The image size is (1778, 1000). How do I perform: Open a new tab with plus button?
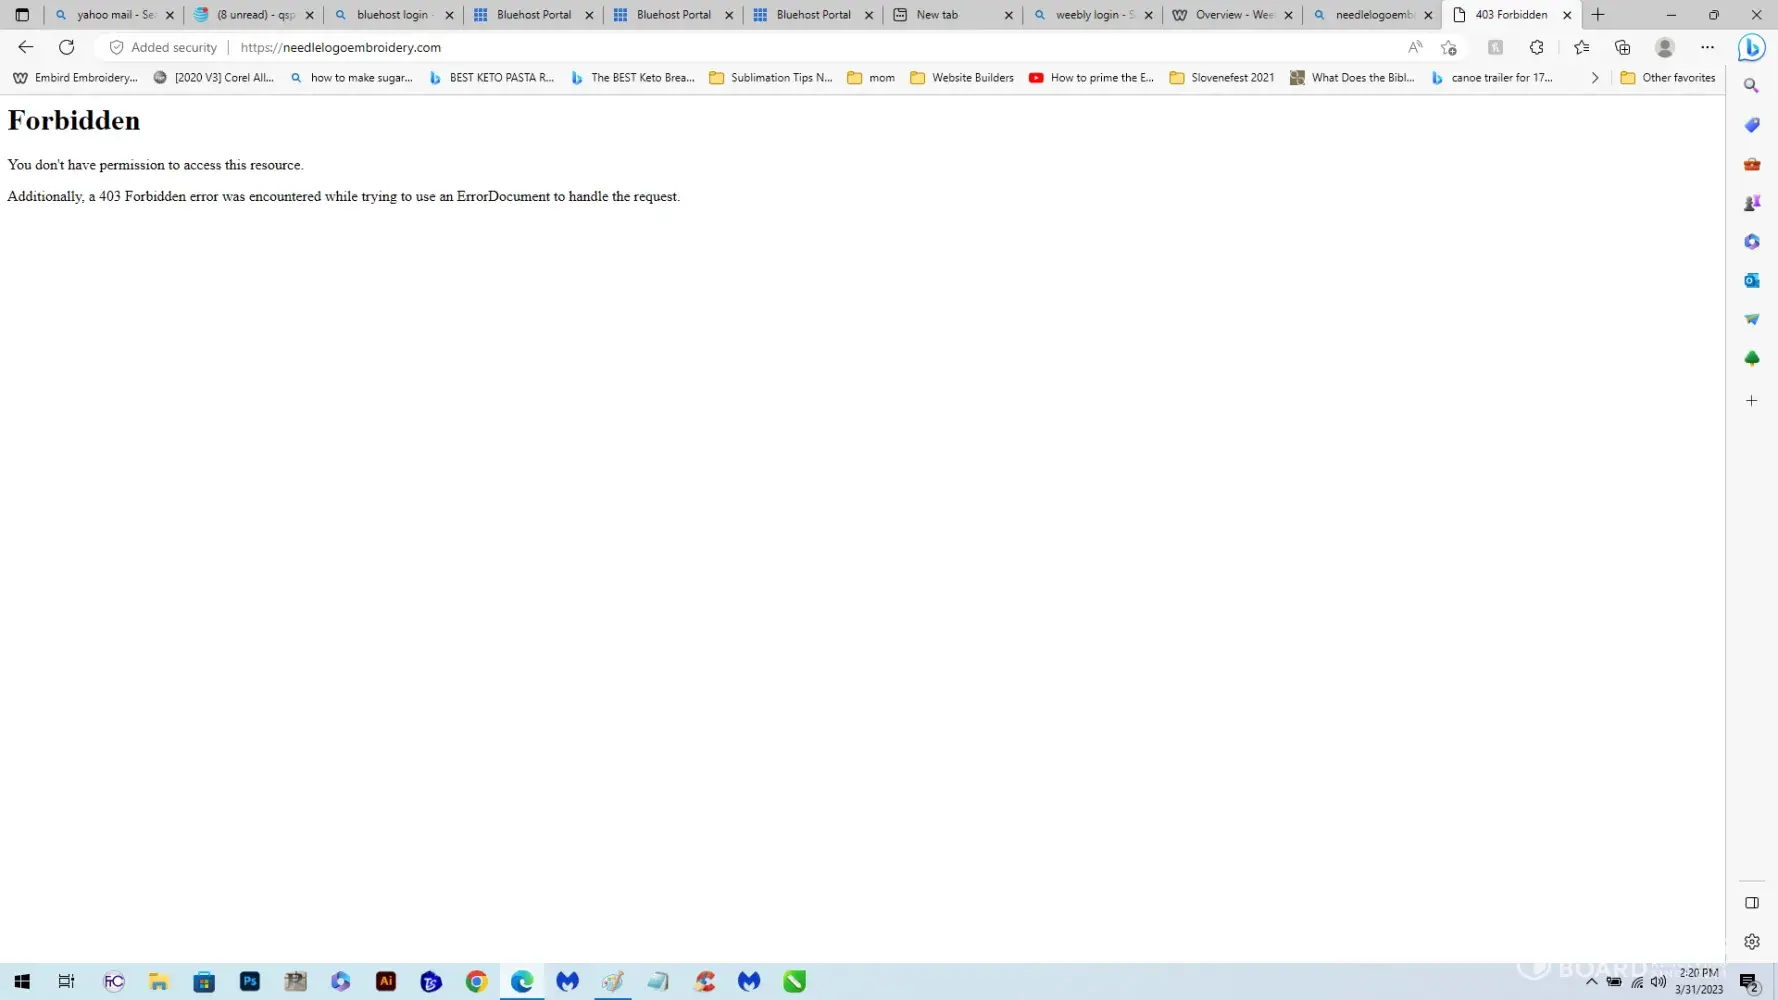tap(1598, 15)
